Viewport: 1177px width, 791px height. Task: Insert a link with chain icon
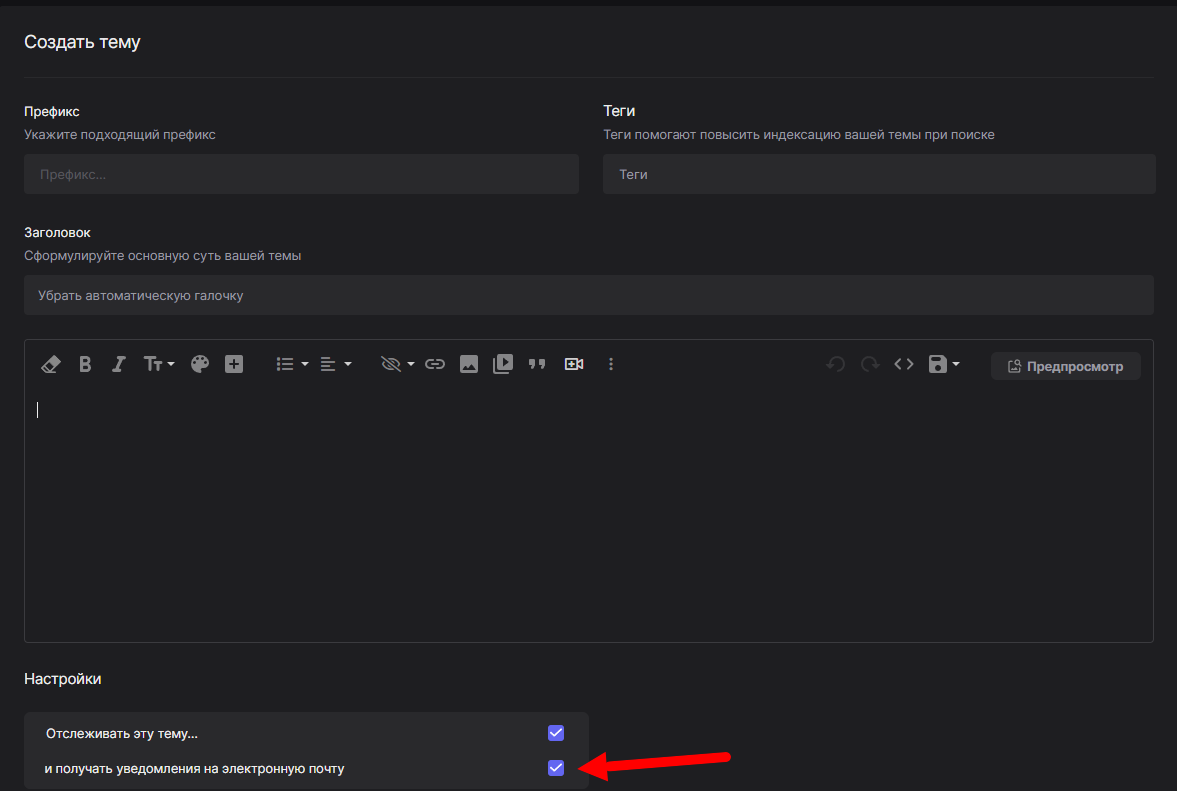pyautogui.click(x=435, y=365)
